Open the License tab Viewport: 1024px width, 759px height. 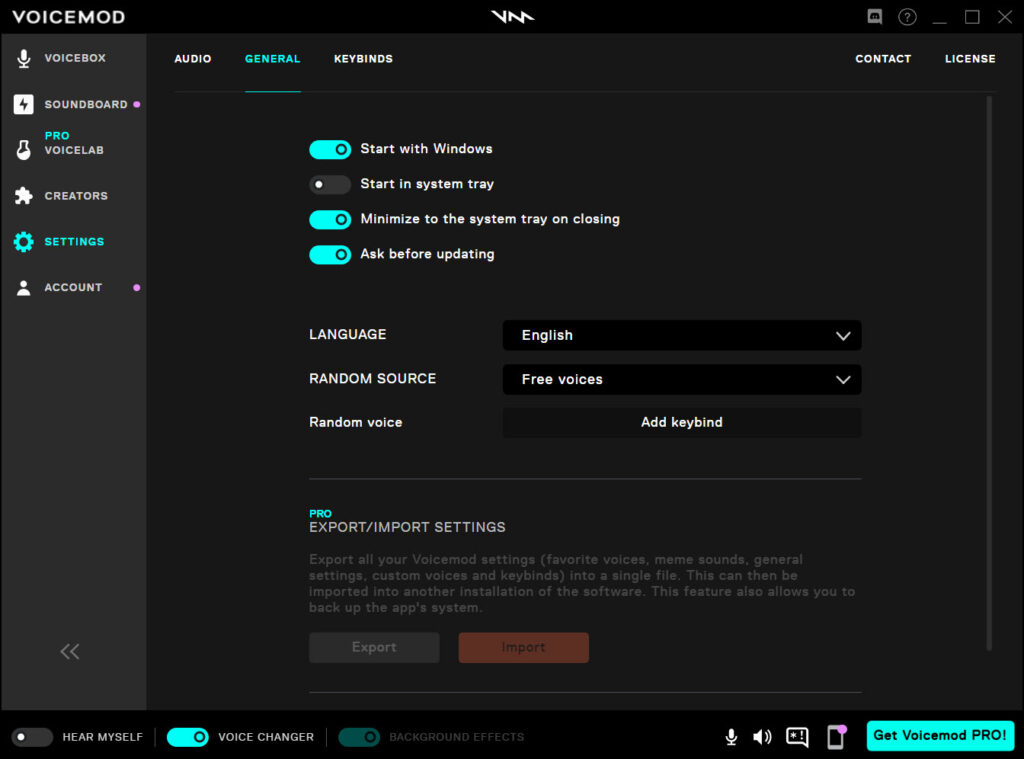(x=970, y=59)
